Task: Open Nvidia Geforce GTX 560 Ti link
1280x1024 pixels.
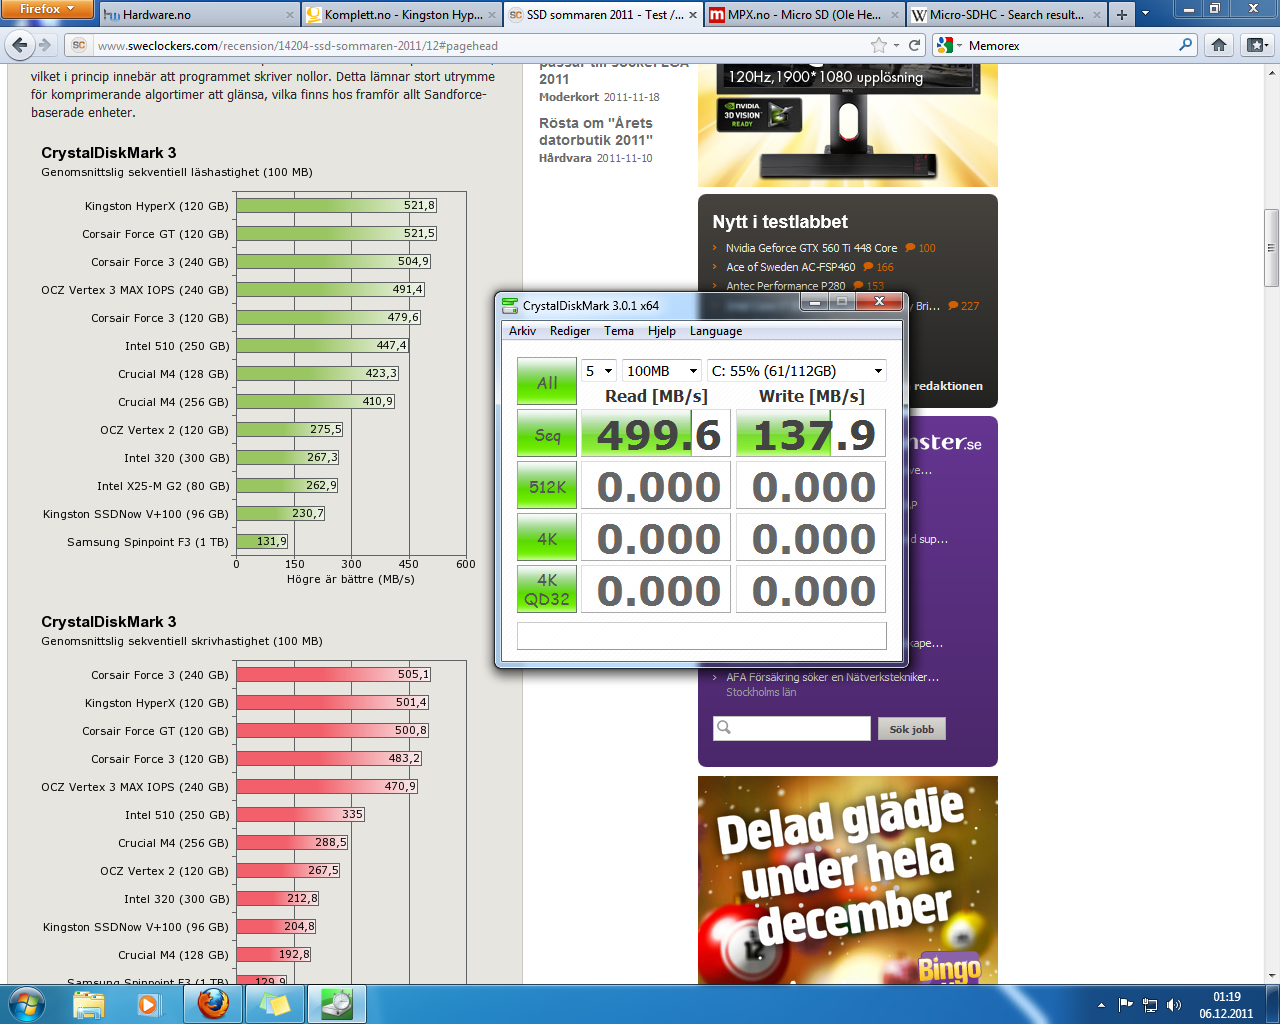Action: tap(811, 248)
